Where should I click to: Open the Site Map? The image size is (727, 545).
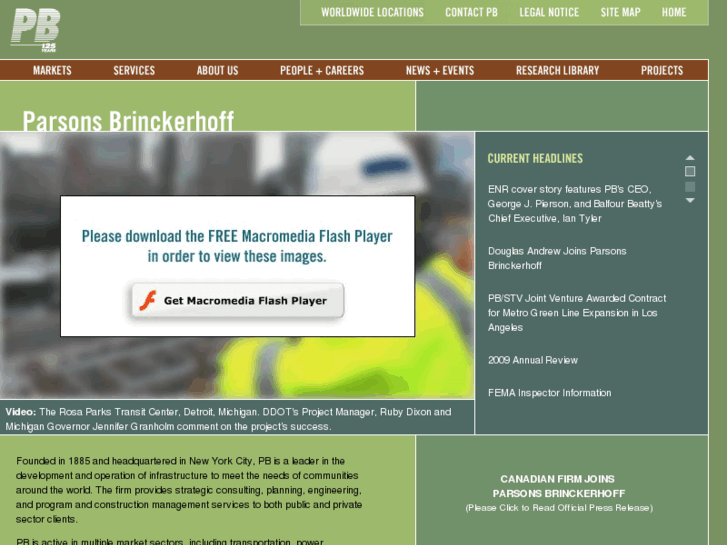[x=620, y=13]
